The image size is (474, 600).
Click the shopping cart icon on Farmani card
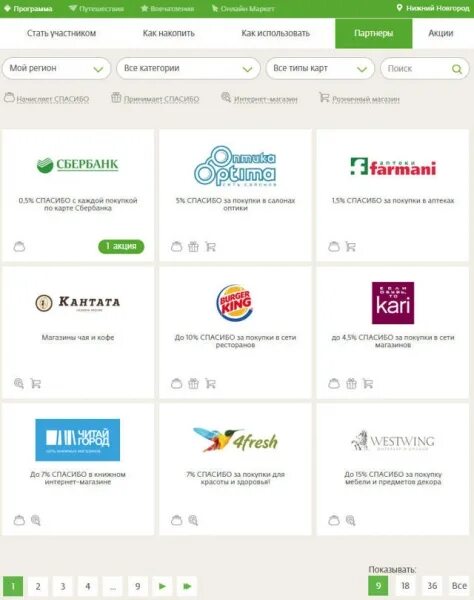[x=350, y=246]
